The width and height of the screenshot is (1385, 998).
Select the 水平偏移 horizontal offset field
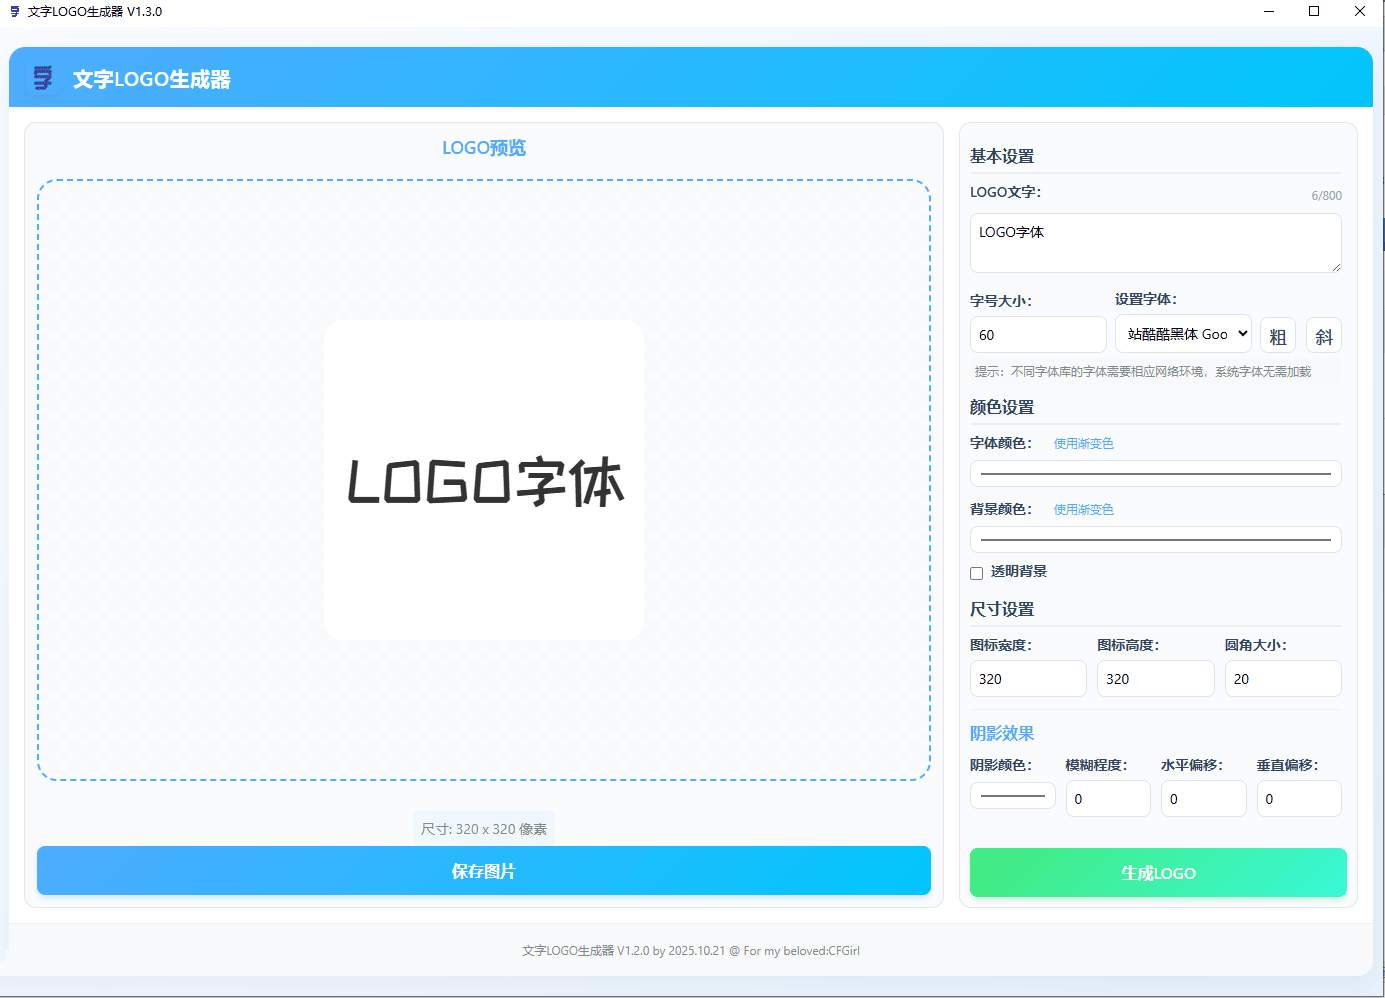(1203, 798)
